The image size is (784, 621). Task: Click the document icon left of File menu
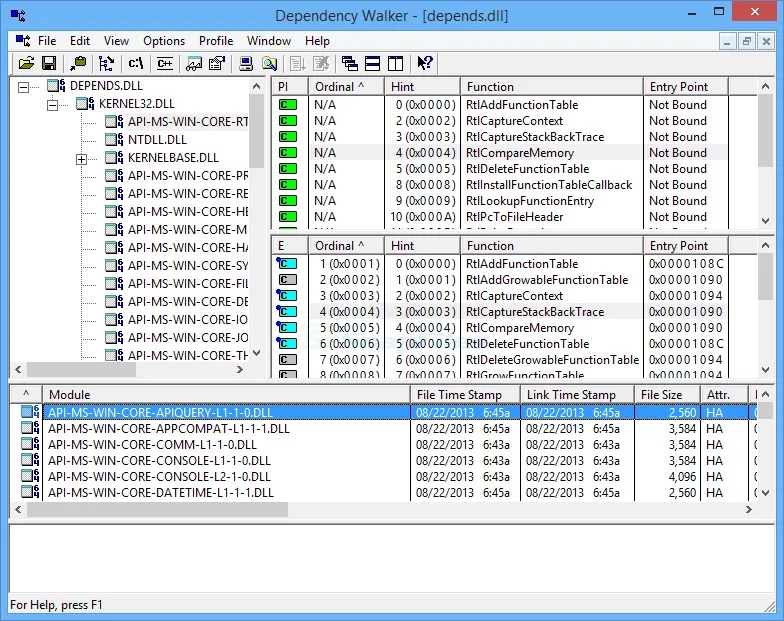click(x=22, y=40)
